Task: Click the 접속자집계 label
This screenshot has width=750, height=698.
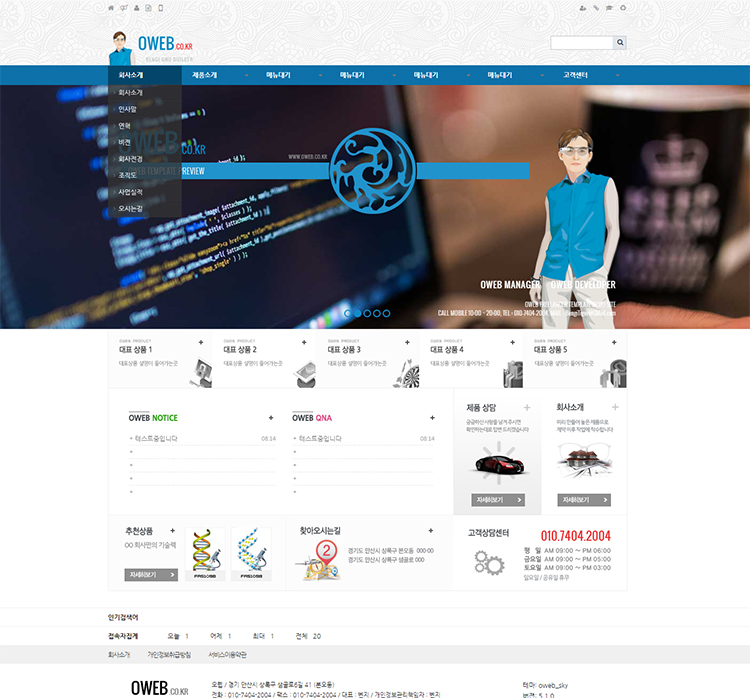Action: point(123,636)
